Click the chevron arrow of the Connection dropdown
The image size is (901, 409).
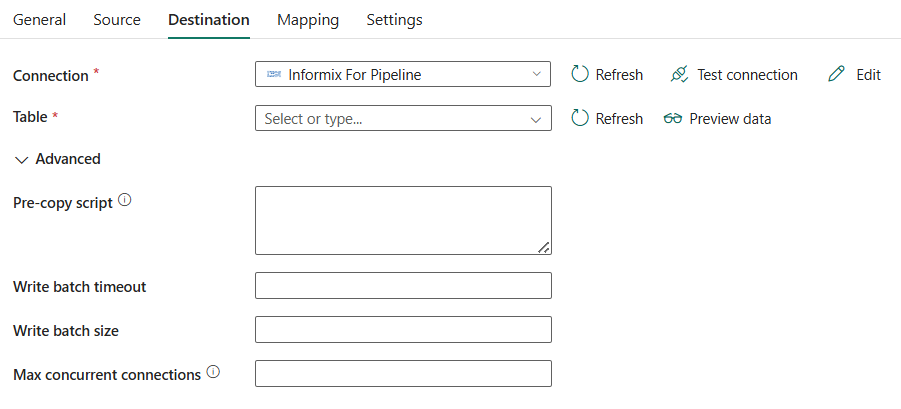[x=537, y=74]
